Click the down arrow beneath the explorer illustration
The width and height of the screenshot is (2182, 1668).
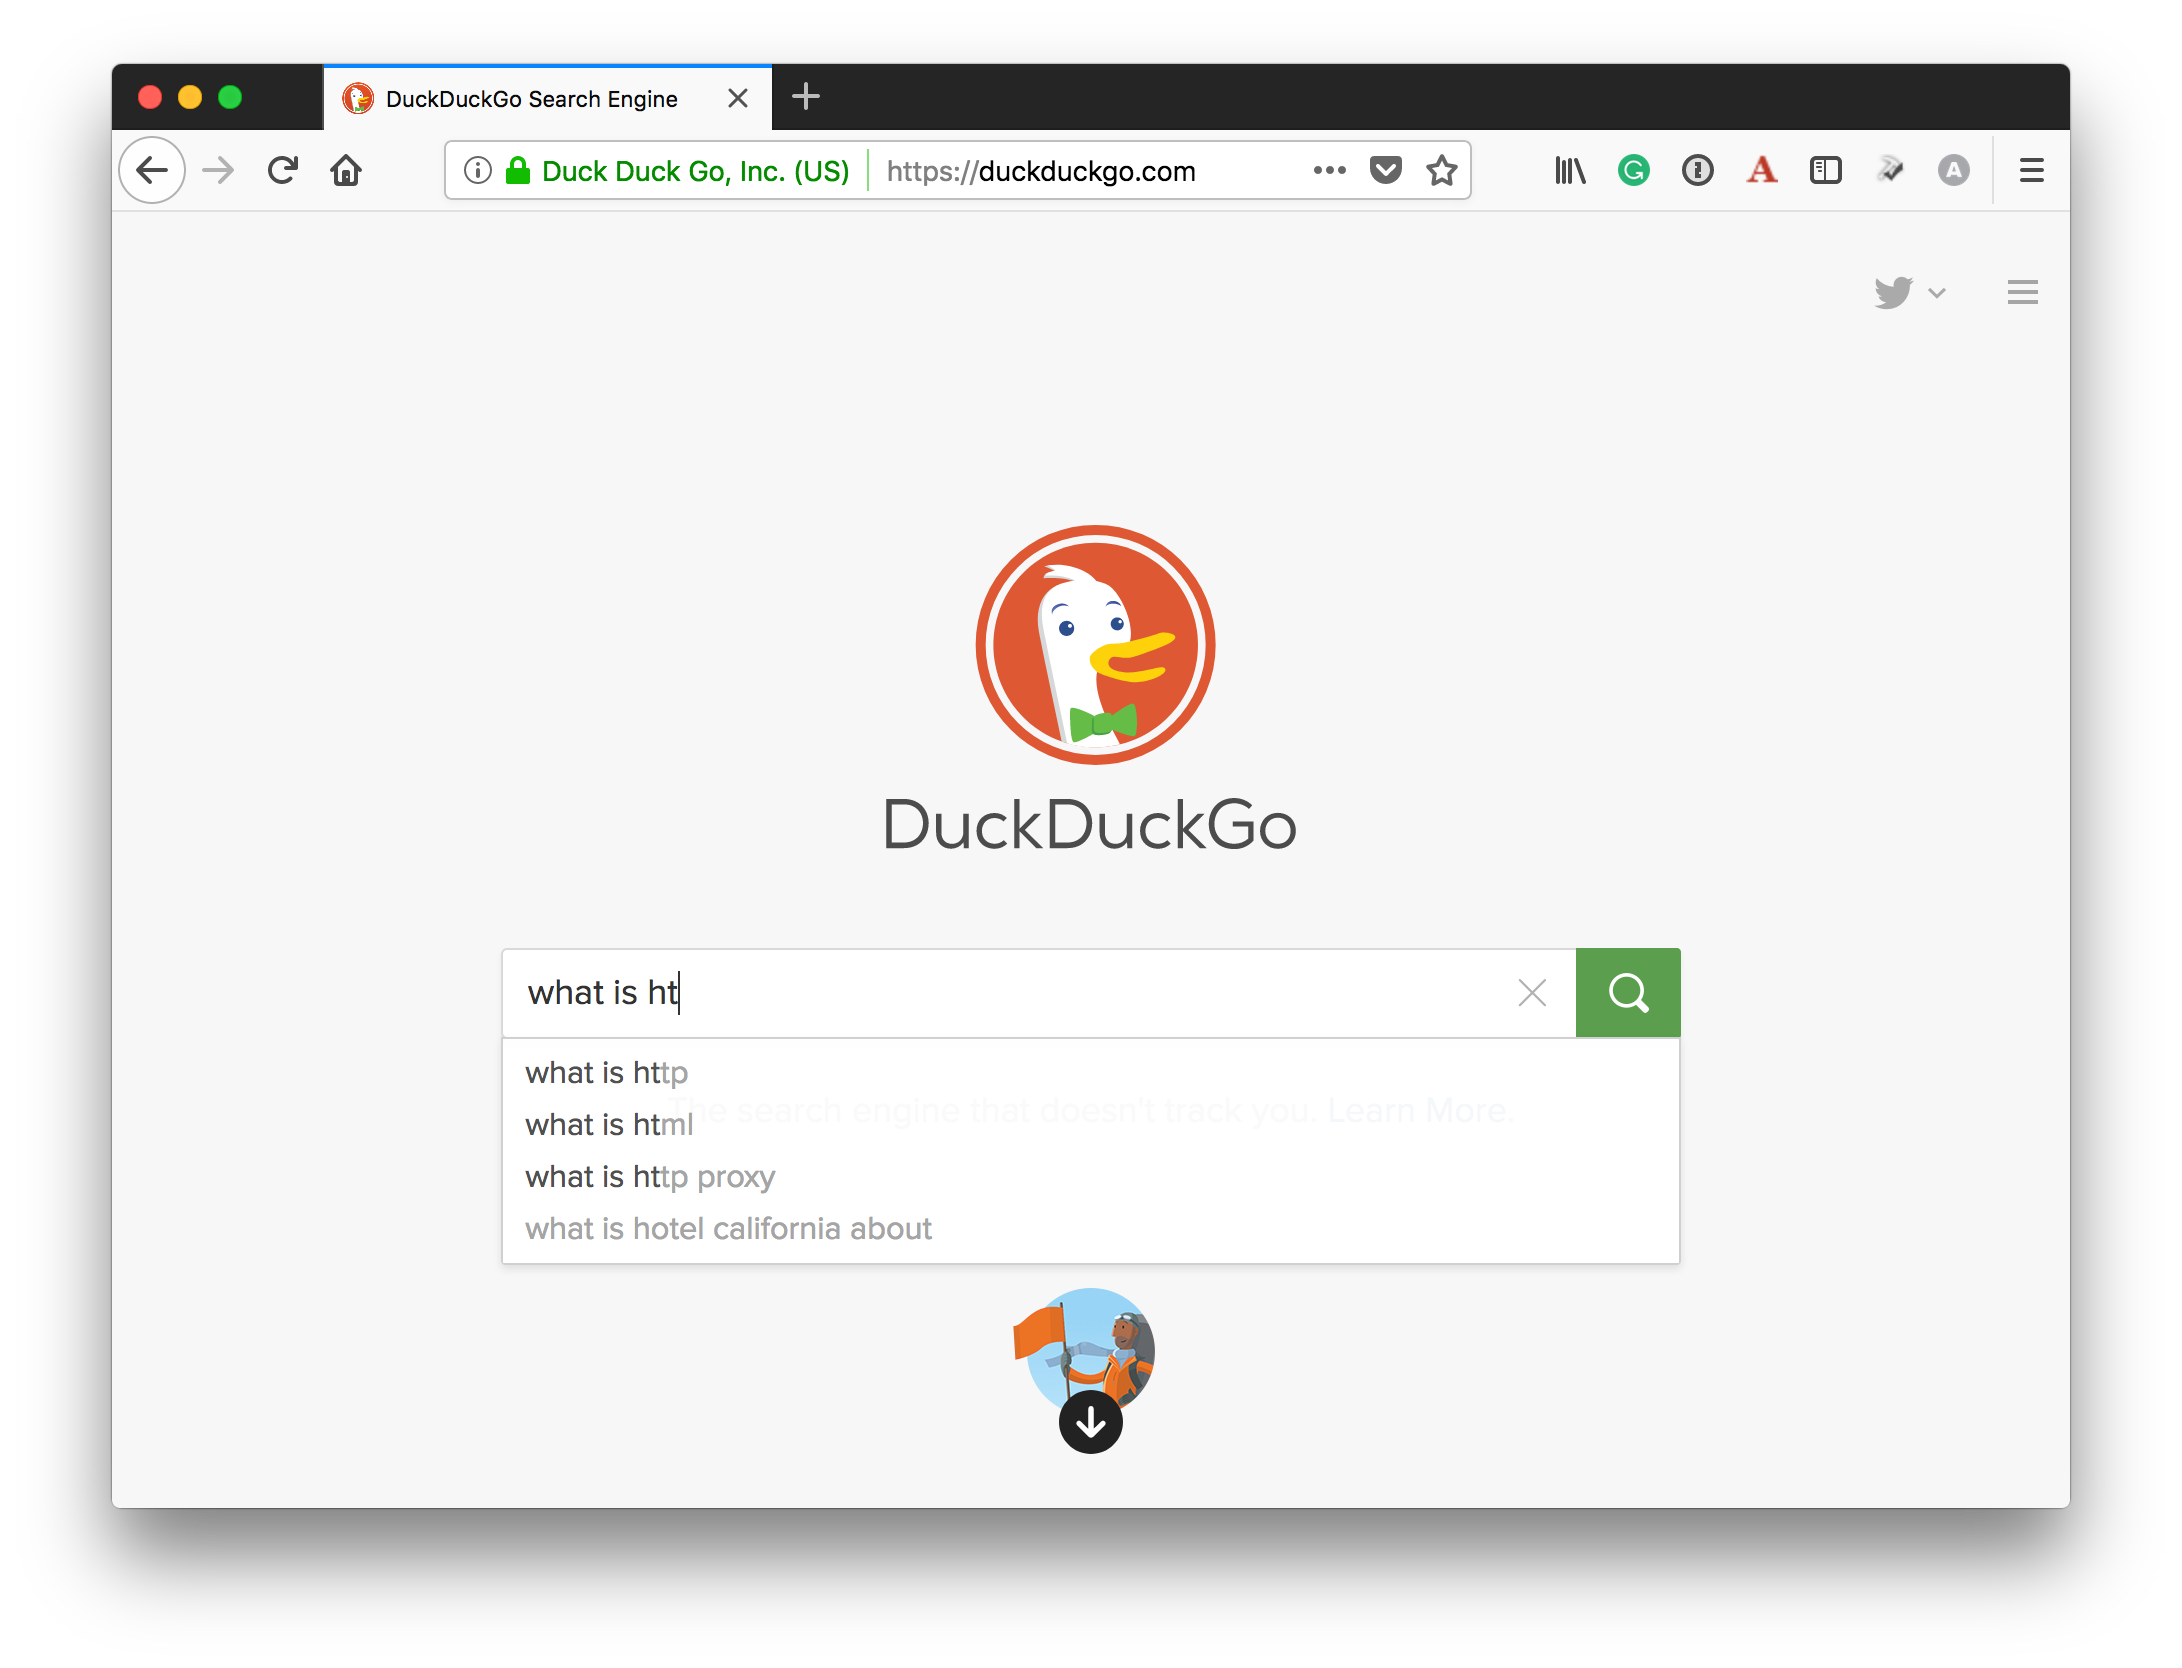coord(1091,1422)
